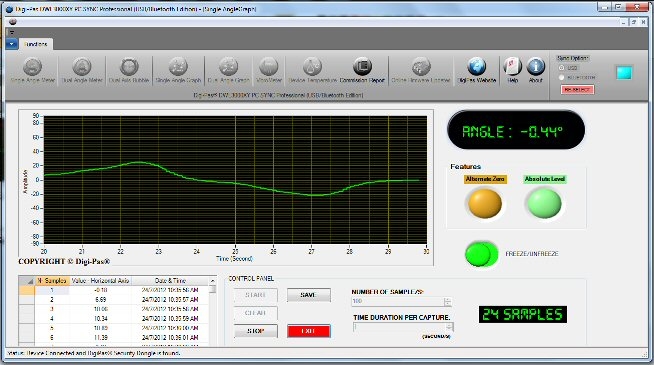Open the About info icon
The height and width of the screenshot is (365, 654).
[x=536, y=70]
